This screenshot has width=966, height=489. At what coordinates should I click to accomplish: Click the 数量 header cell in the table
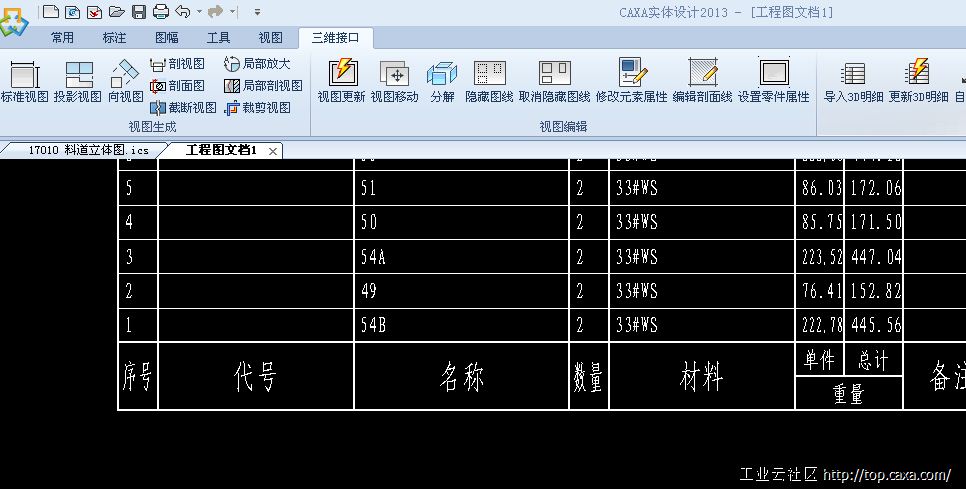point(588,376)
